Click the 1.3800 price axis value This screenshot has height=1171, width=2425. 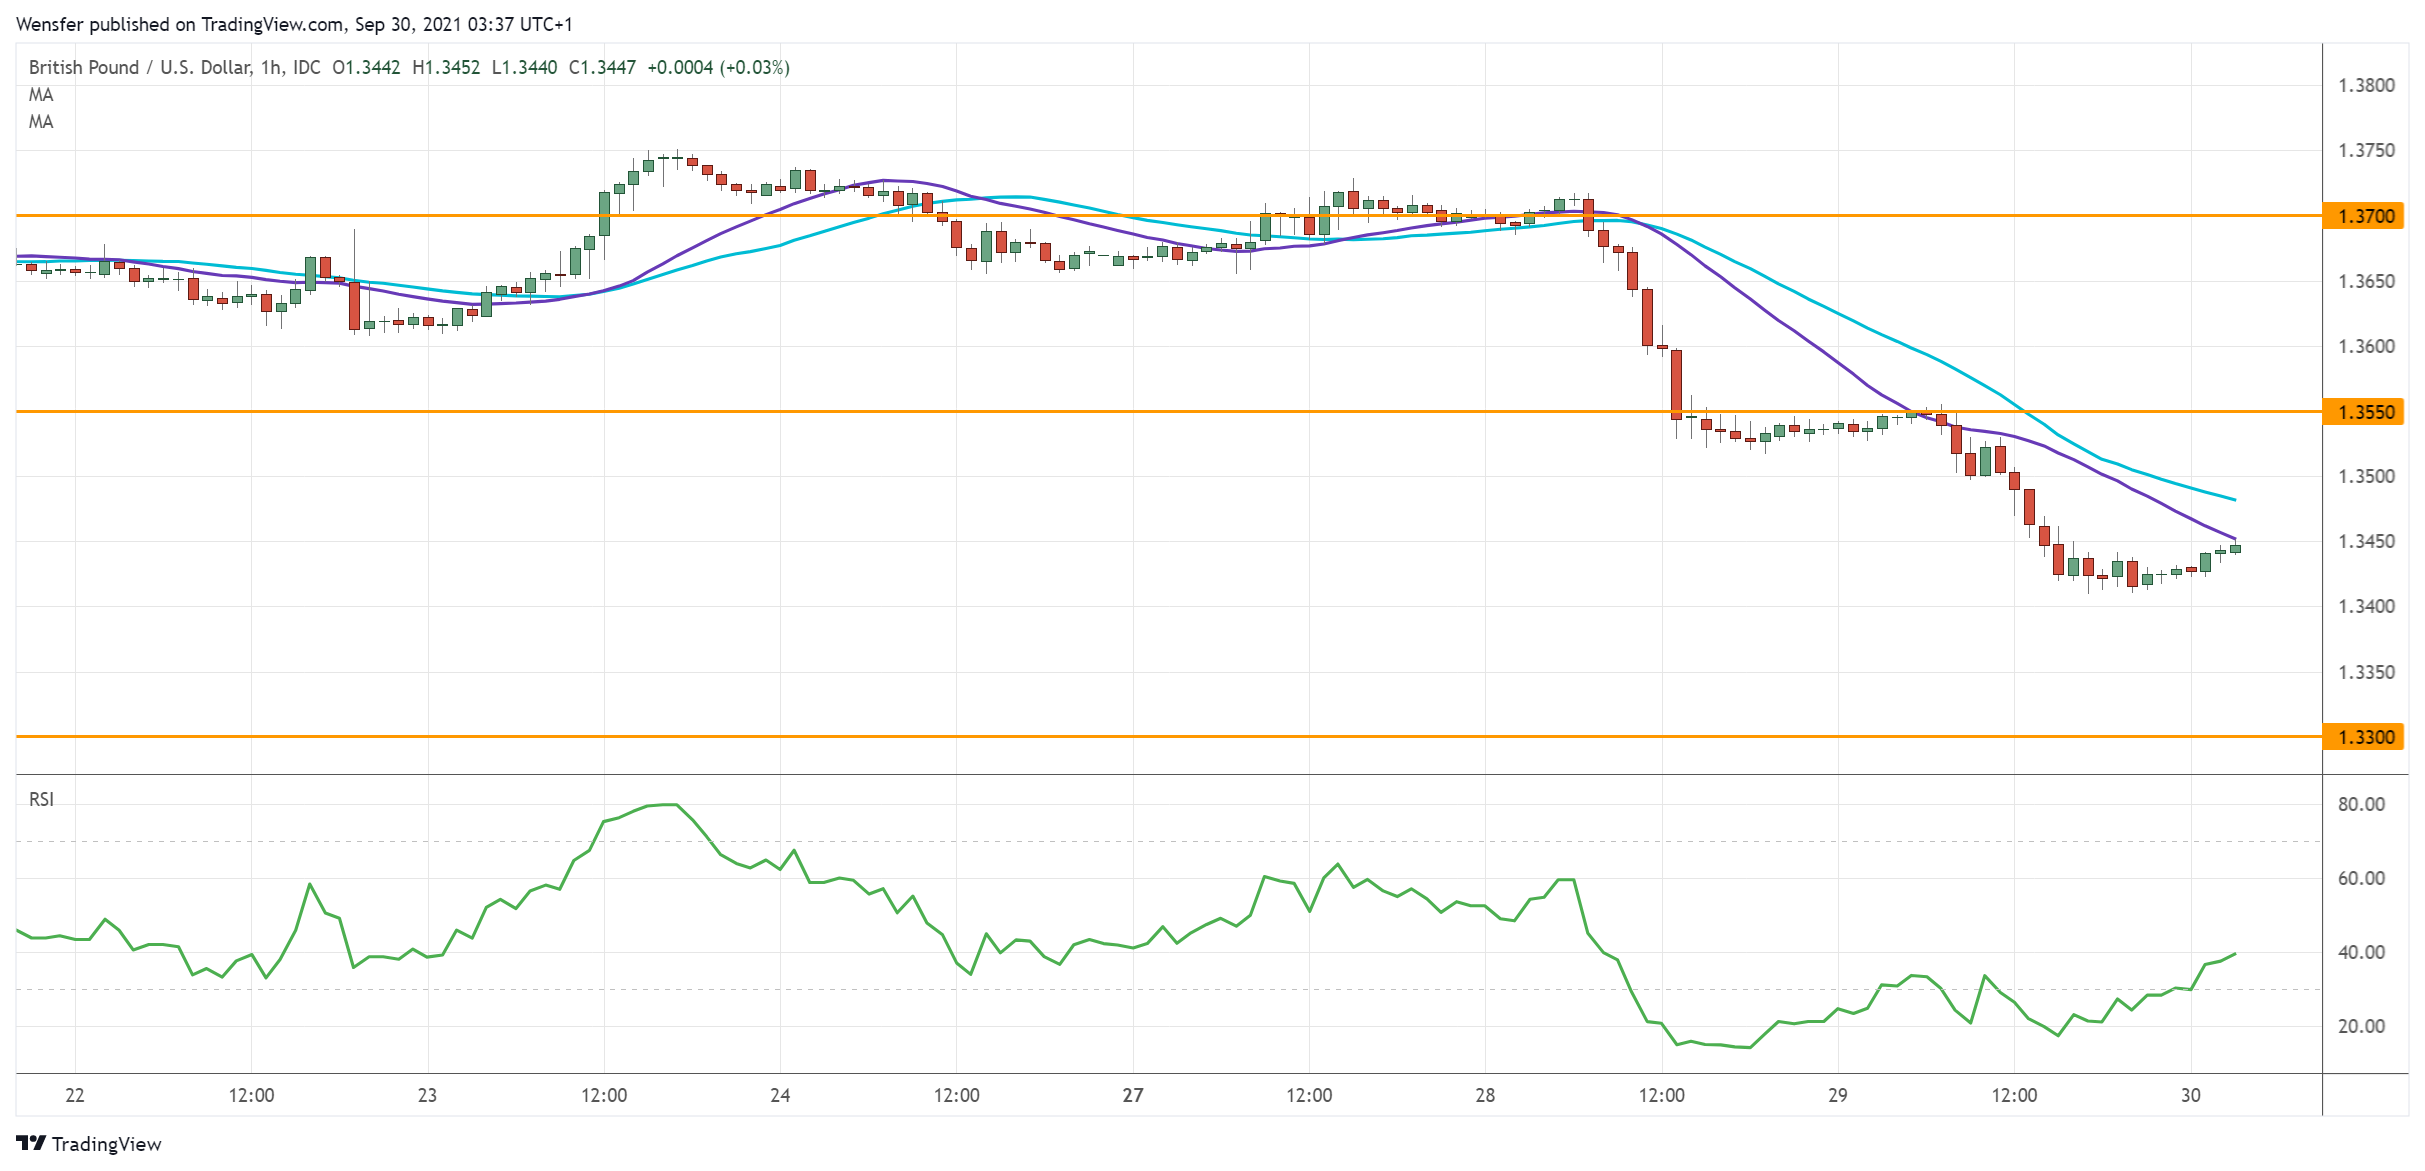[2365, 85]
